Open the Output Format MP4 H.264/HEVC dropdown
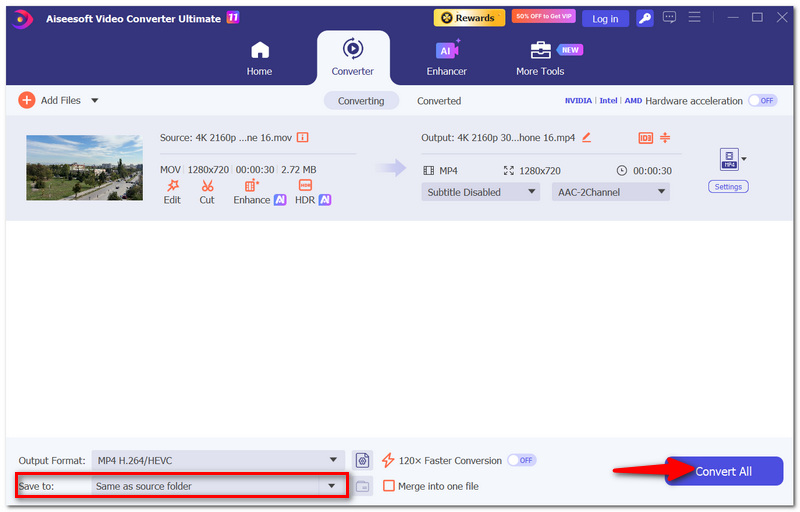The height and width of the screenshot is (512, 800). click(218, 460)
